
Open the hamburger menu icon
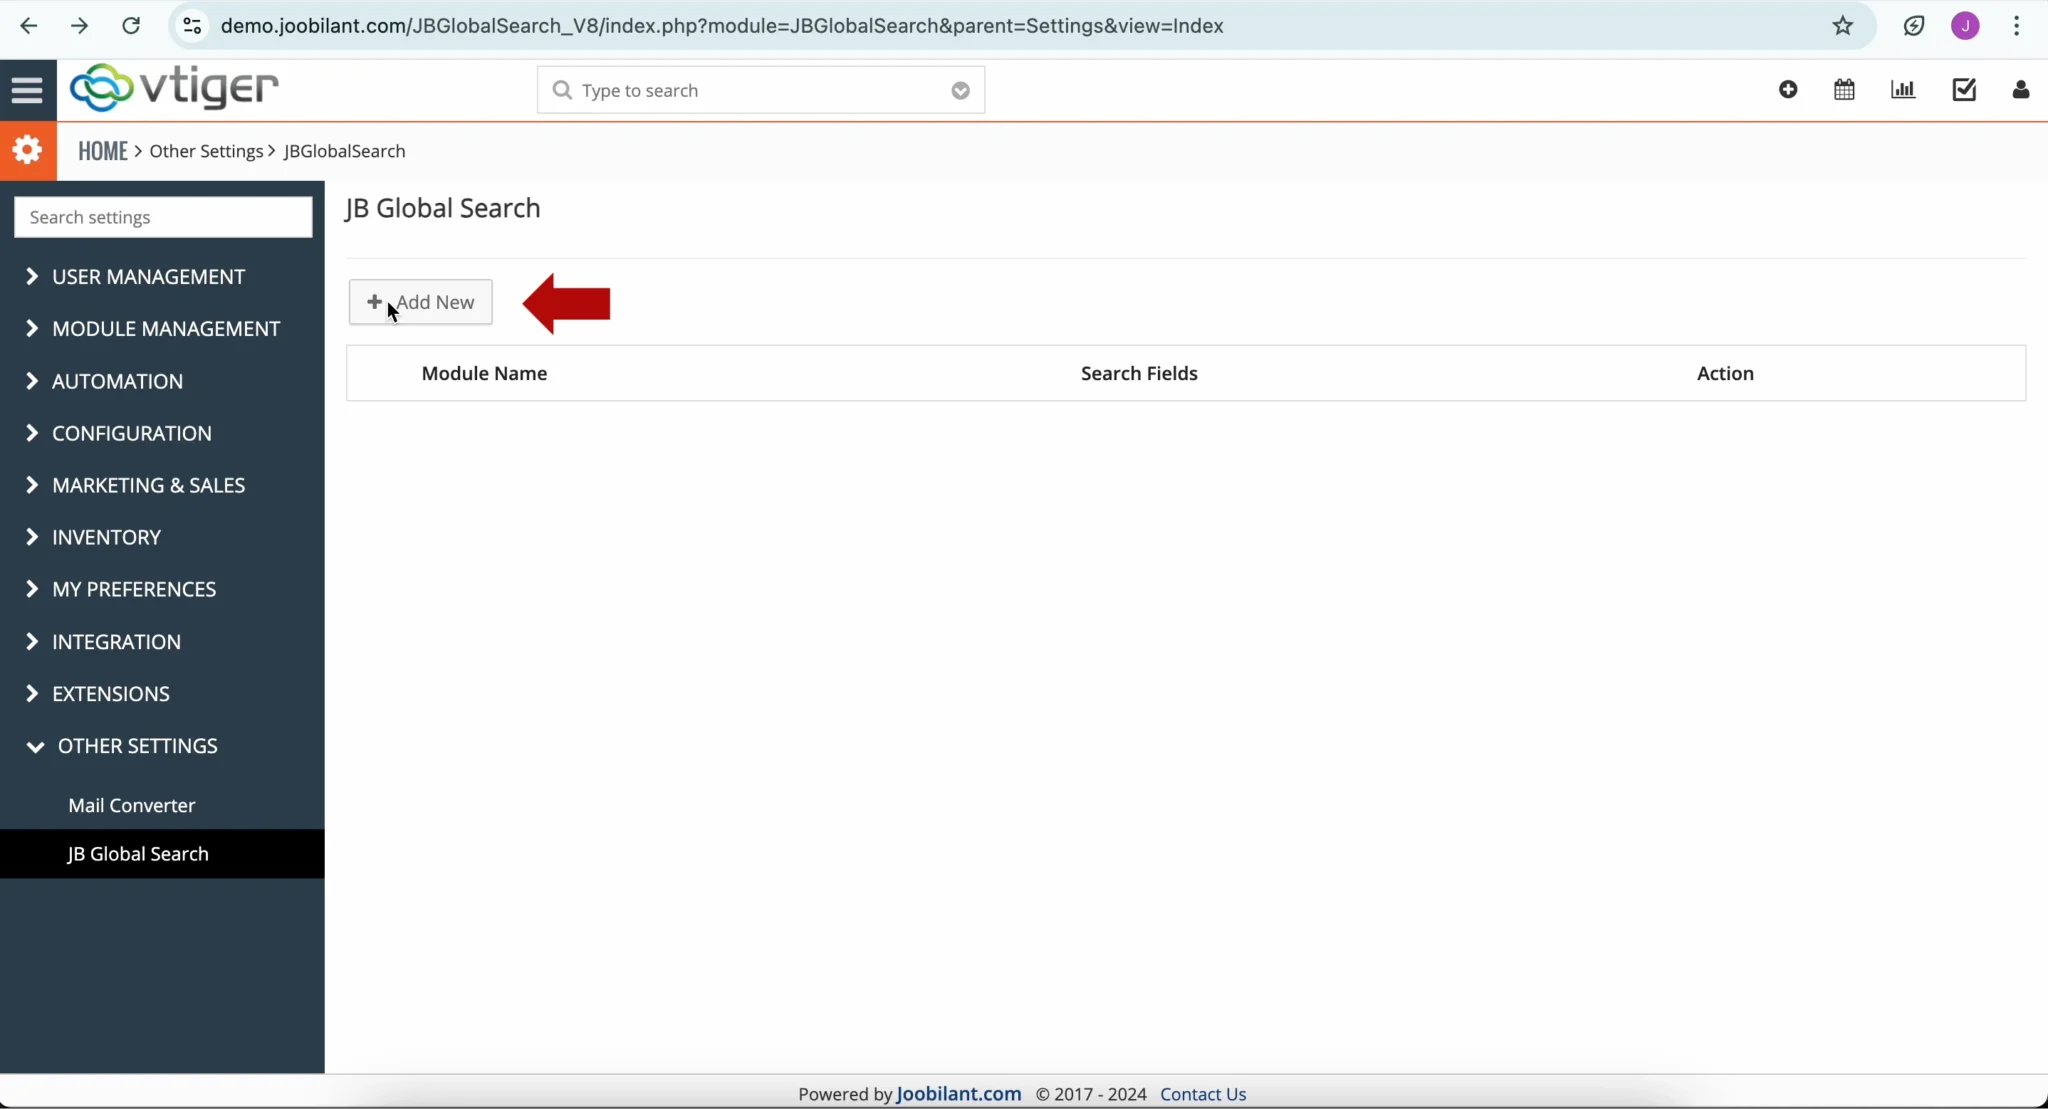(x=26, y=89)
